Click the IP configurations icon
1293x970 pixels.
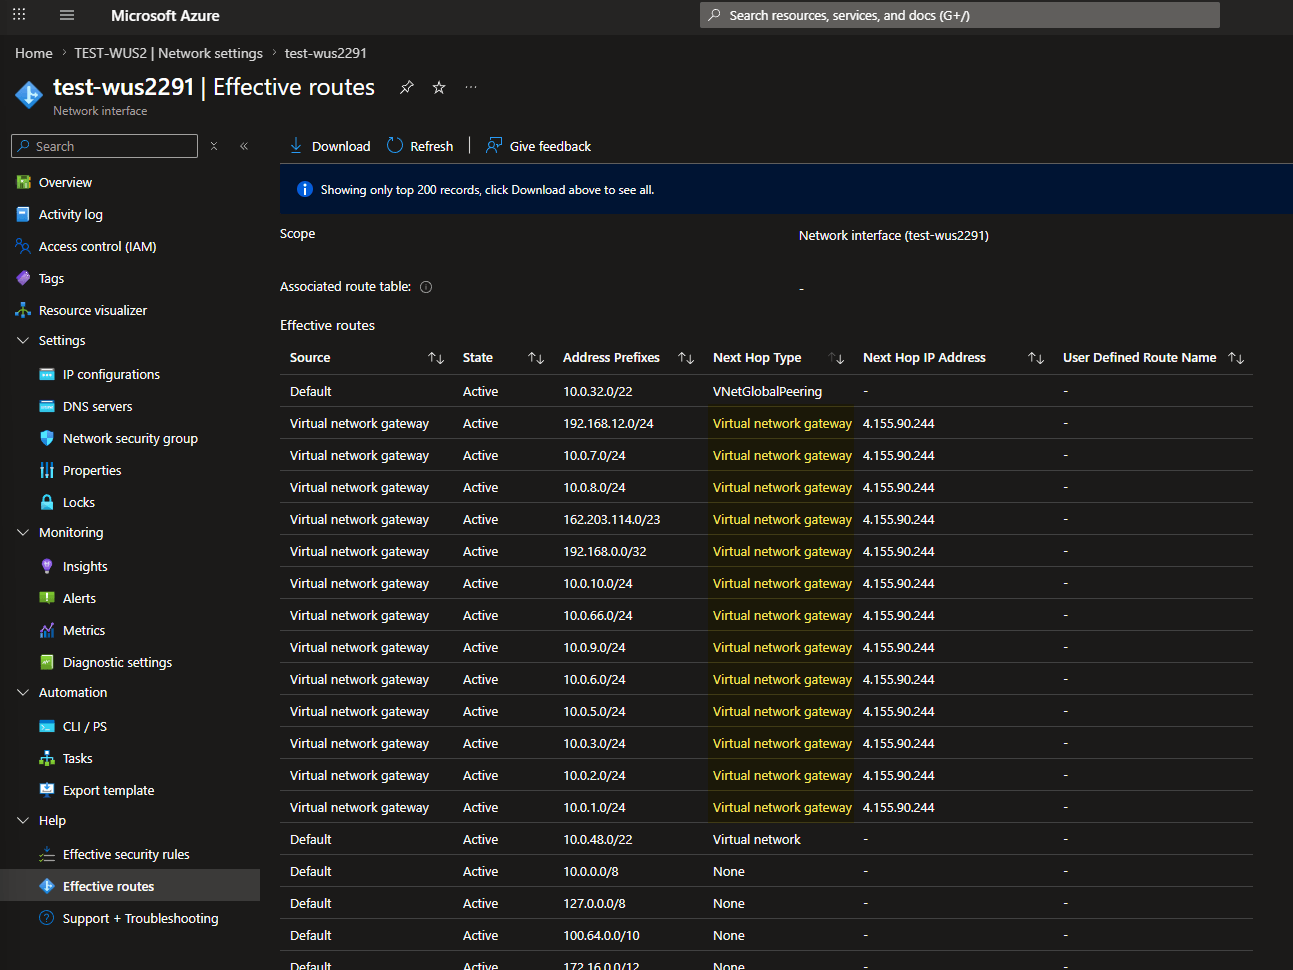(47, 374)
